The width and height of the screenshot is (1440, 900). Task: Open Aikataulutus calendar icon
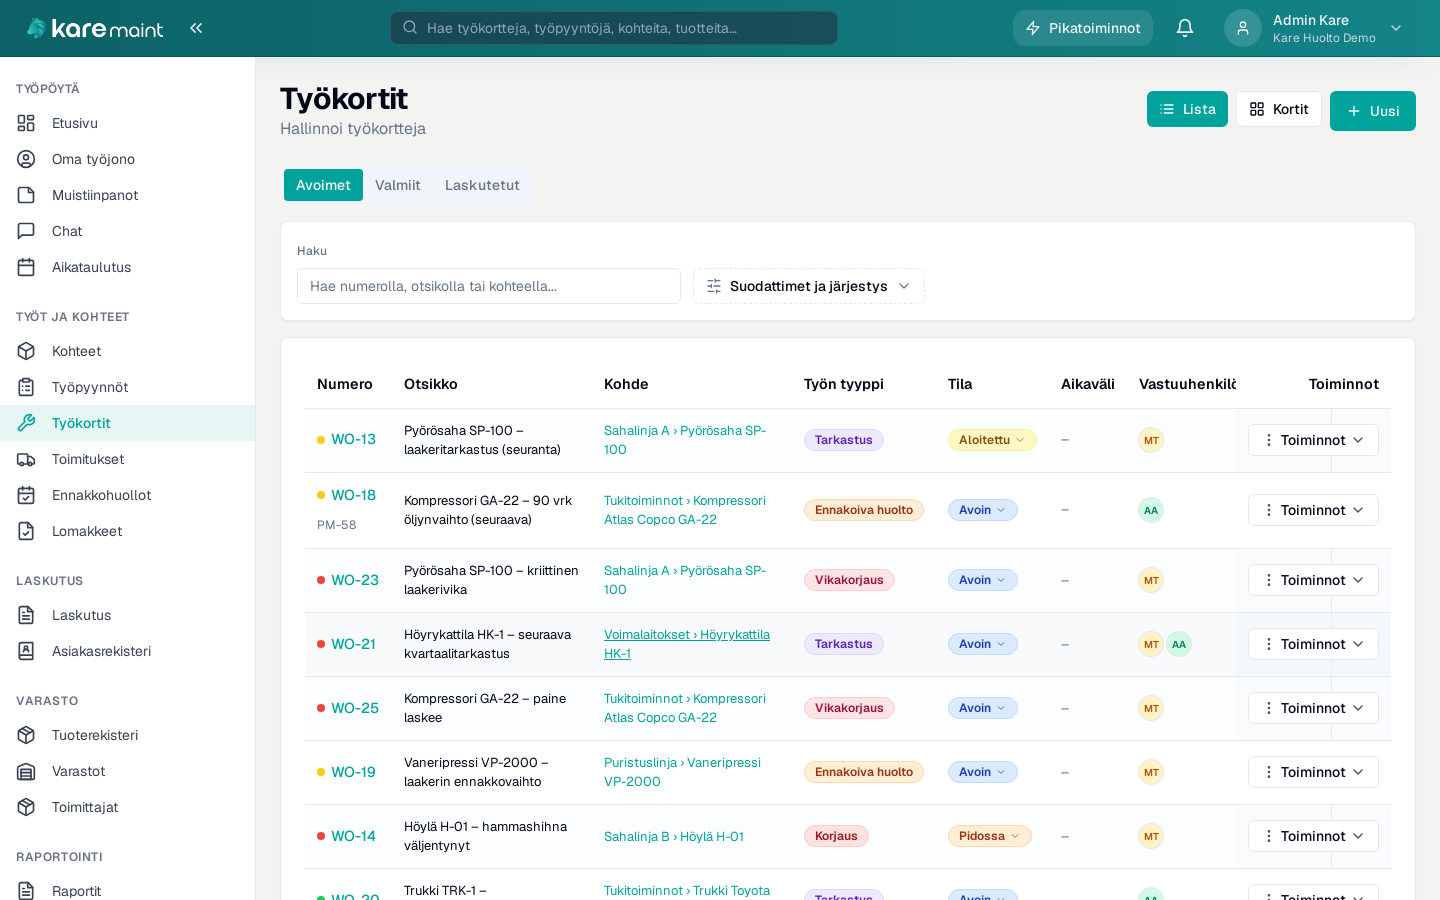point(27,267)
